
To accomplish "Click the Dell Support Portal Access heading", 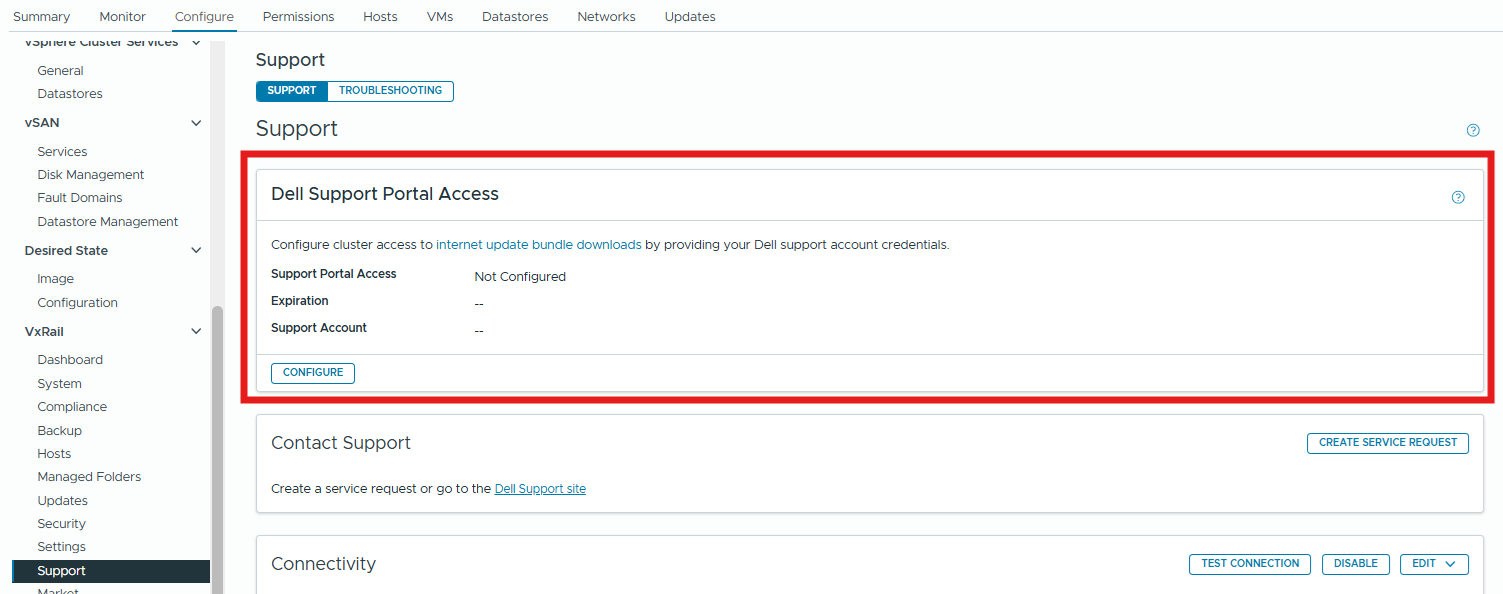I will pos(385,194).
